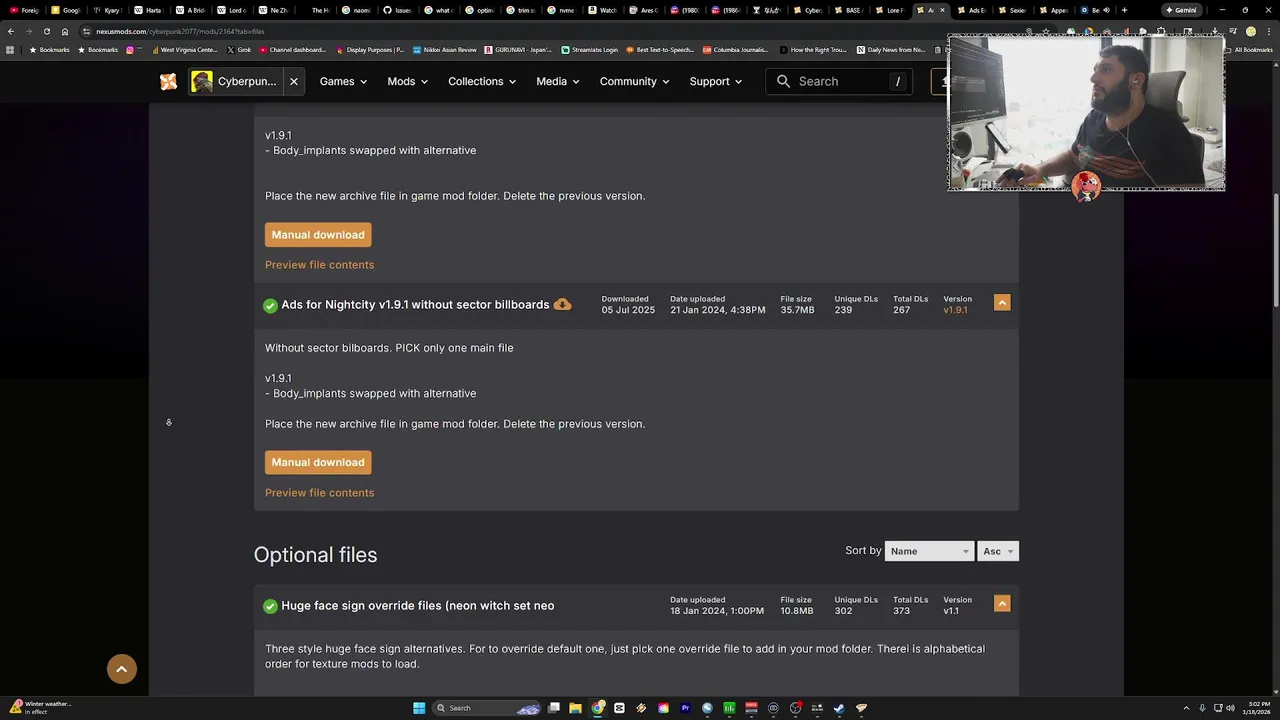1280x720 pixels.
Task: Preview file contents for without sector billboards file
Action: click(x=319, y=493)
